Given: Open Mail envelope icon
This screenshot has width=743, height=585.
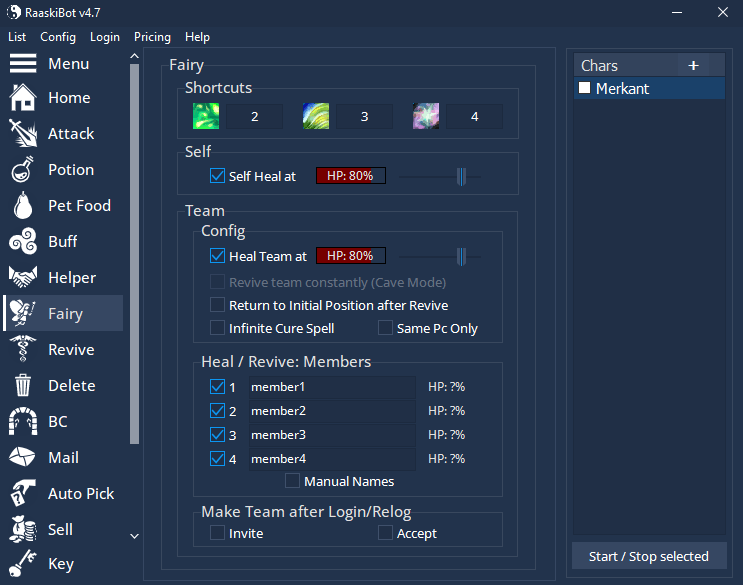Looking at the screenshot, I should 23,458.
